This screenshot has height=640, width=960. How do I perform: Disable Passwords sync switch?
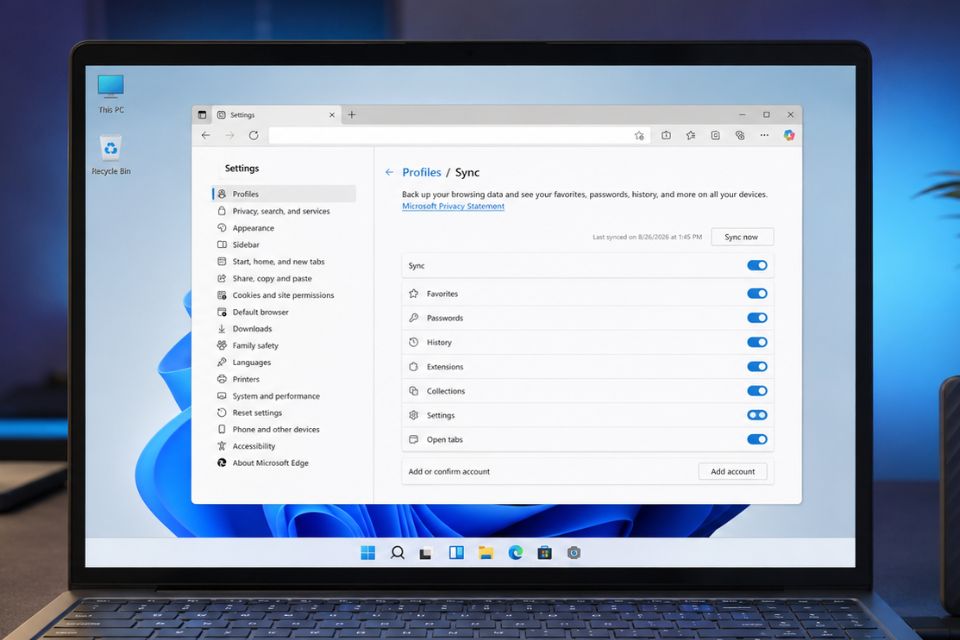tap(757, 318)
